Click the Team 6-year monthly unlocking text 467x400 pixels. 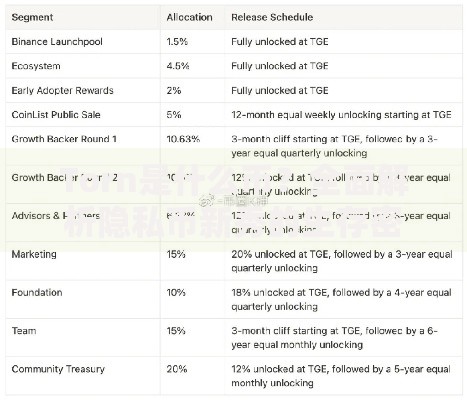click(334, 338)
